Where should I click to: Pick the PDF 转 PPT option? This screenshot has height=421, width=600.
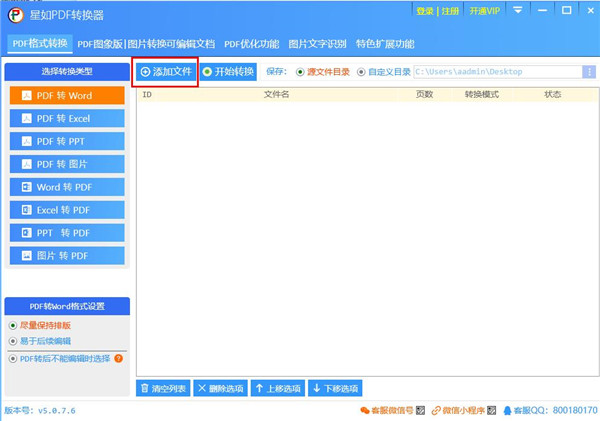67,141
